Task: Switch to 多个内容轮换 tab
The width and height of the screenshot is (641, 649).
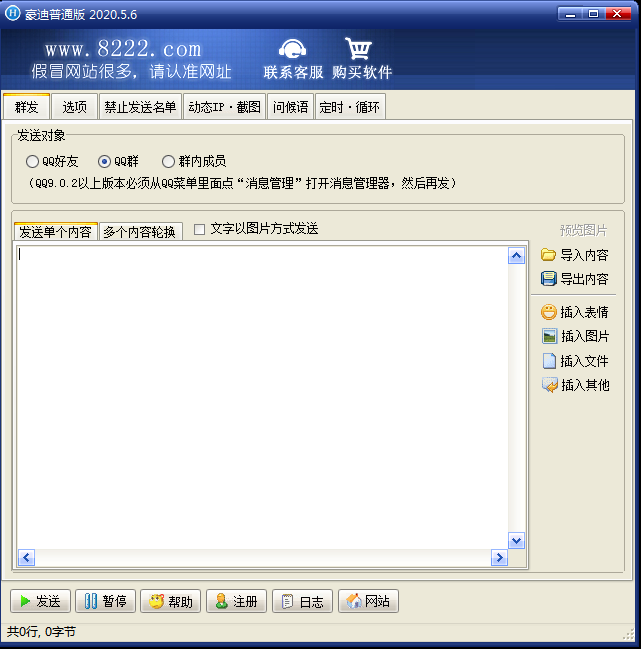Action: 140,232
